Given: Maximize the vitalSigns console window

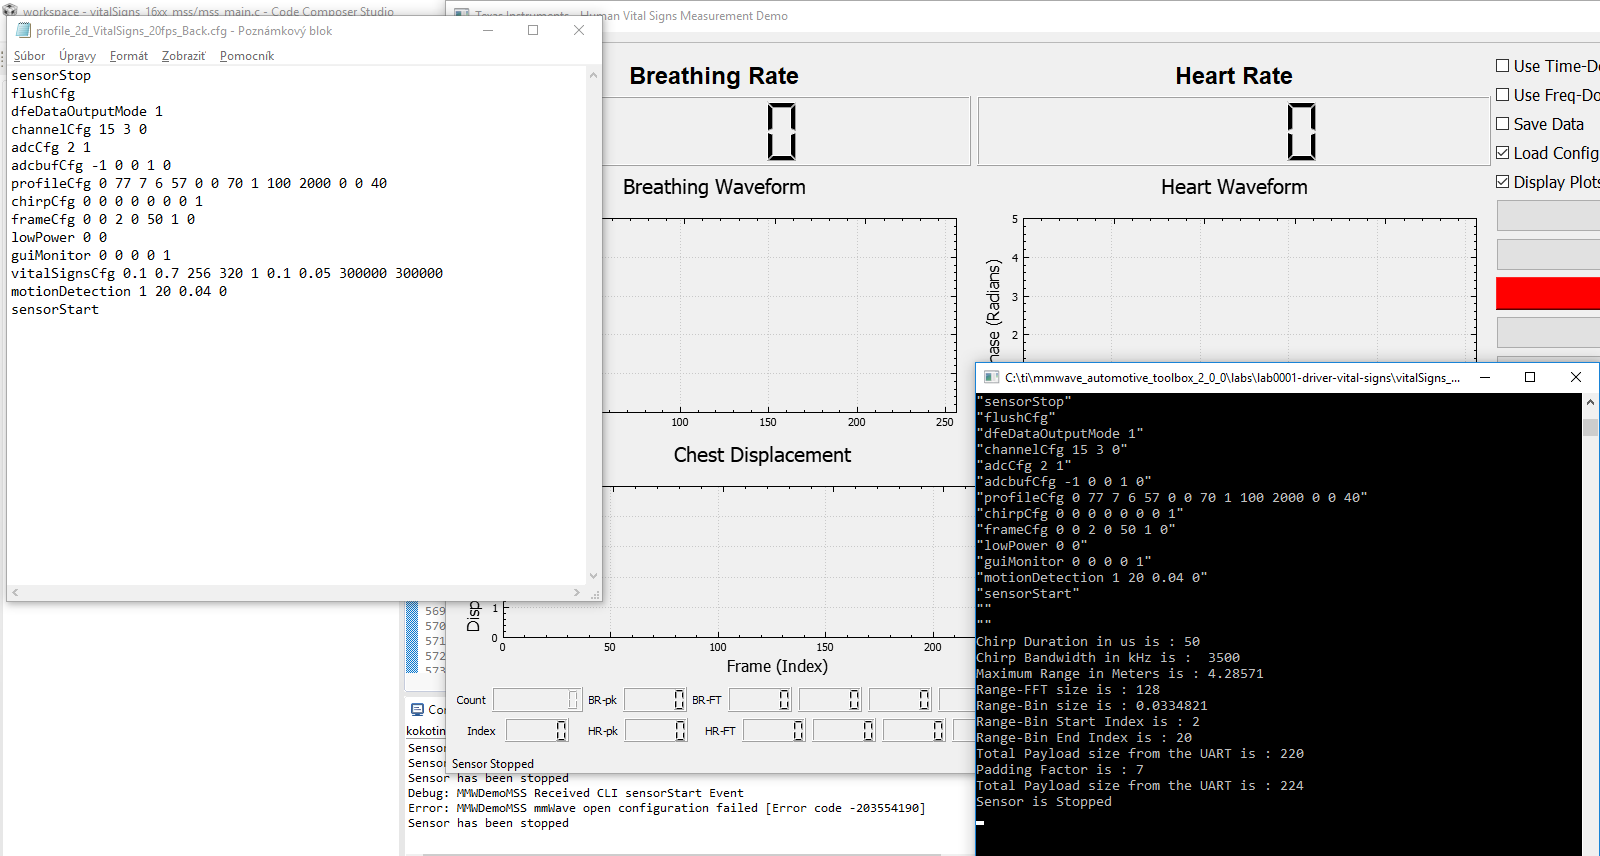Looking at the screenshot, I should click(x=1530, y=377).
